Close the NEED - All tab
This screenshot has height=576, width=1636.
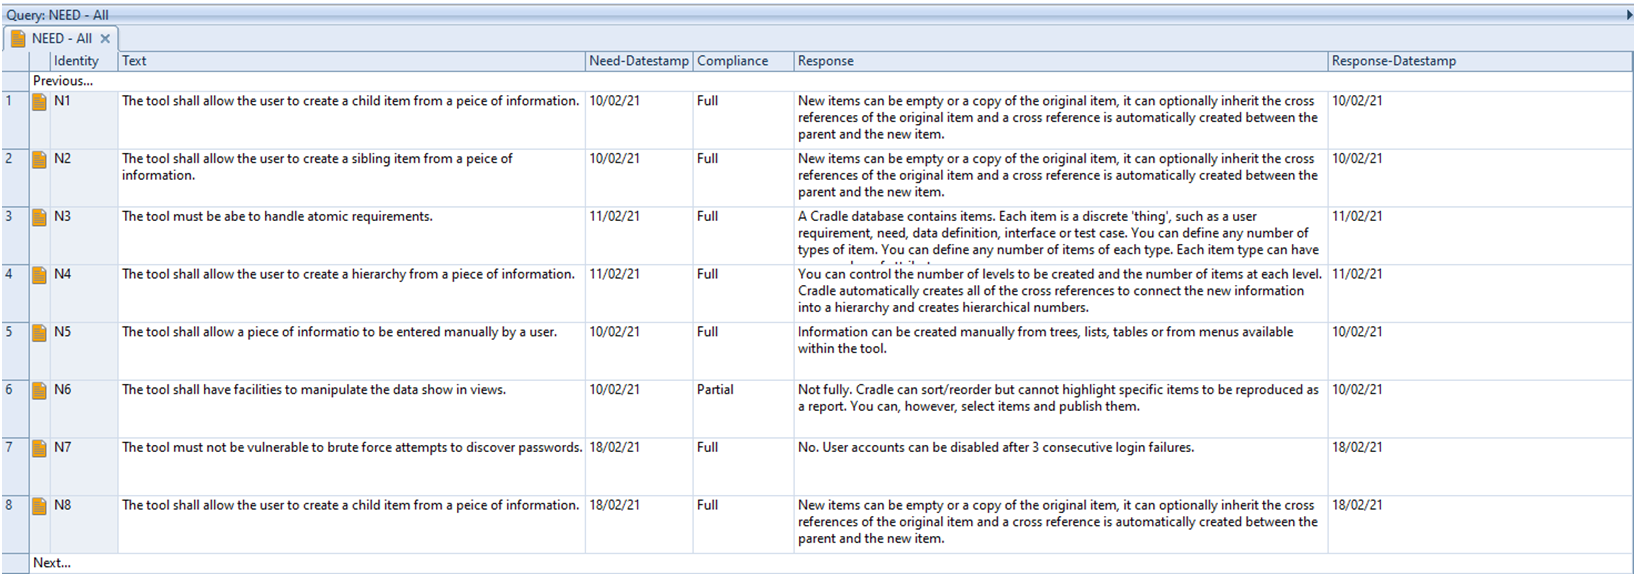[x=105, y=39]
